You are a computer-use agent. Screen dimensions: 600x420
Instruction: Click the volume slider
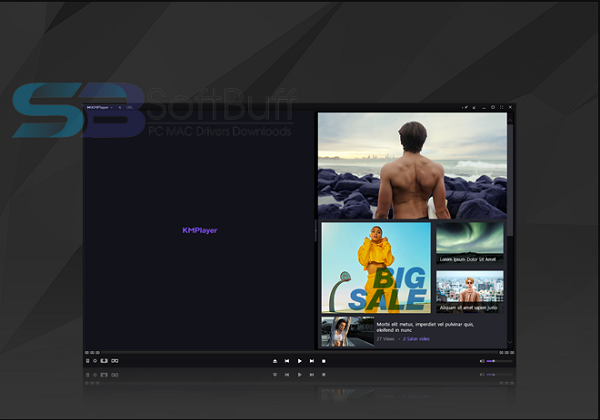click(x=499, y=361)
